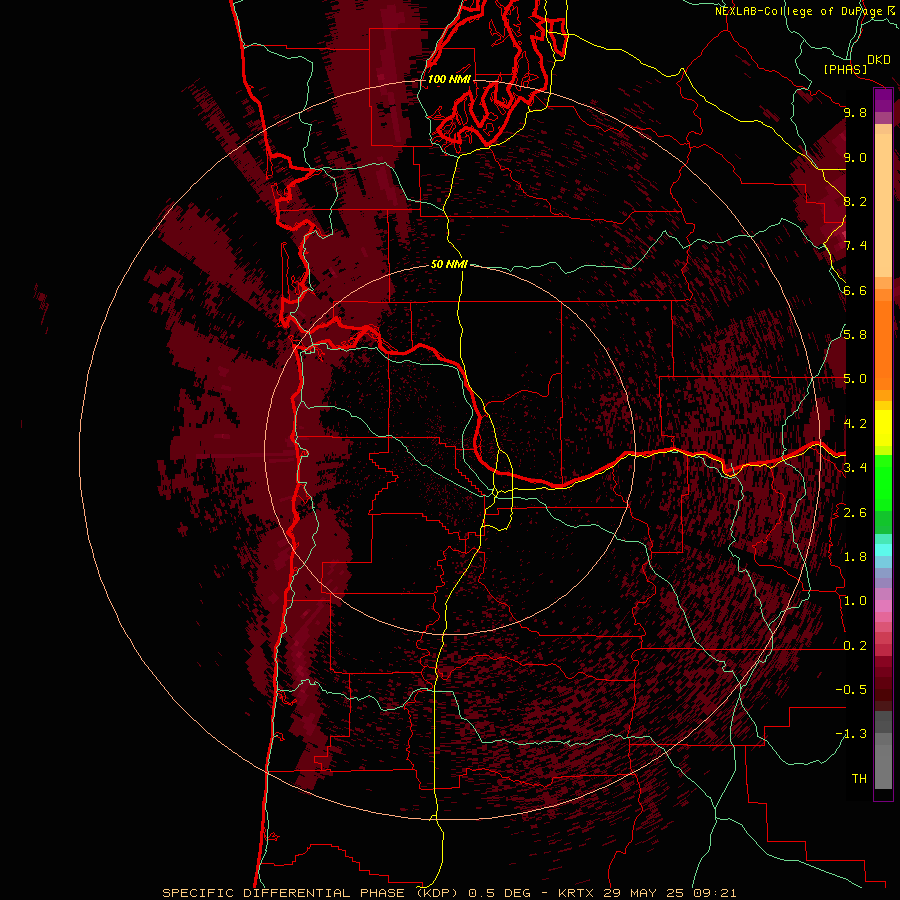The height and width of the screenshot is (900, 900).
Task: Click the '50 NMI' range ring label
Action: (449, 264)
